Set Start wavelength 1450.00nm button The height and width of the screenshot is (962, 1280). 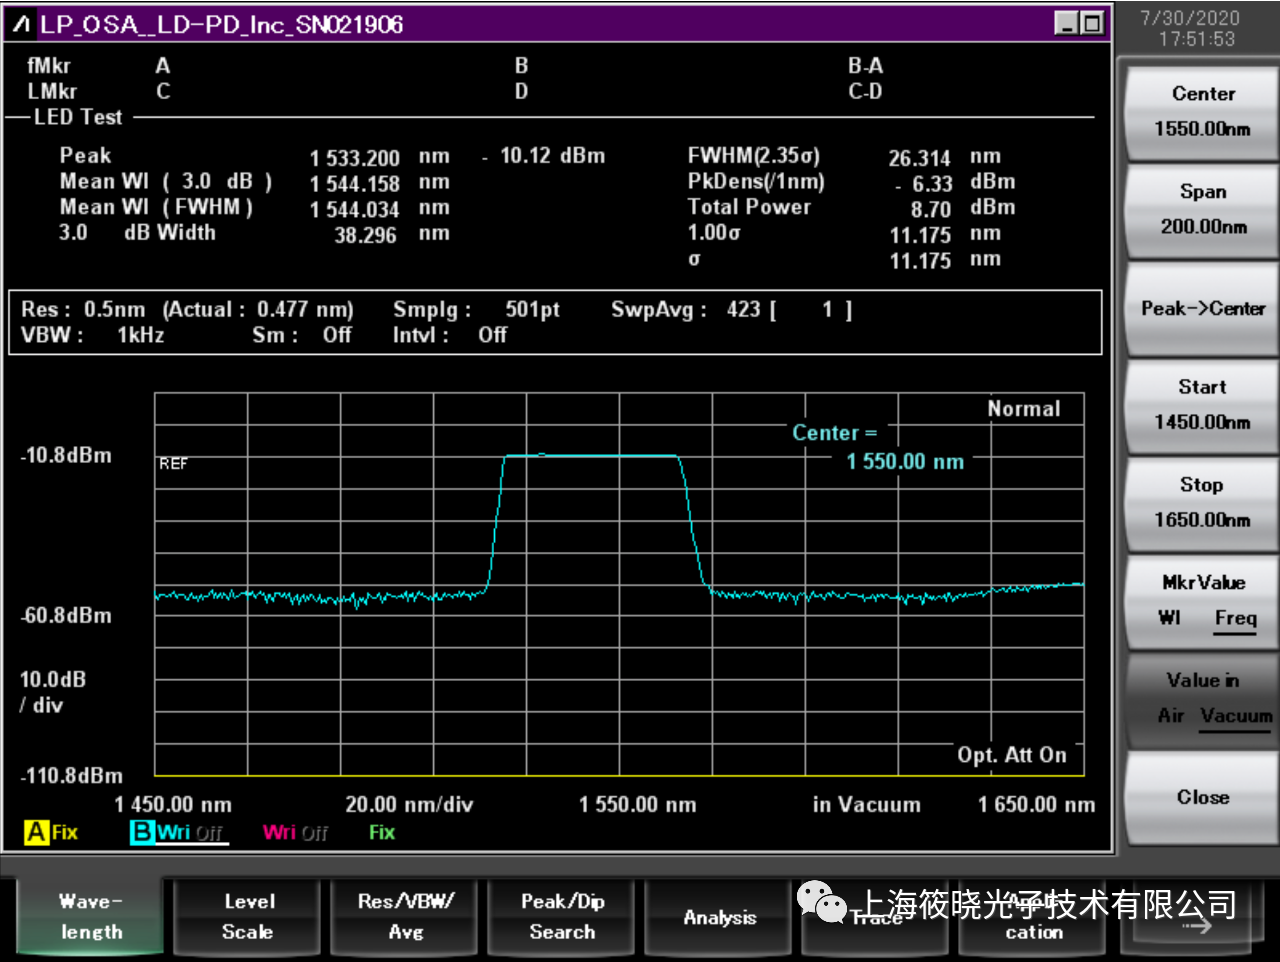1202,405
